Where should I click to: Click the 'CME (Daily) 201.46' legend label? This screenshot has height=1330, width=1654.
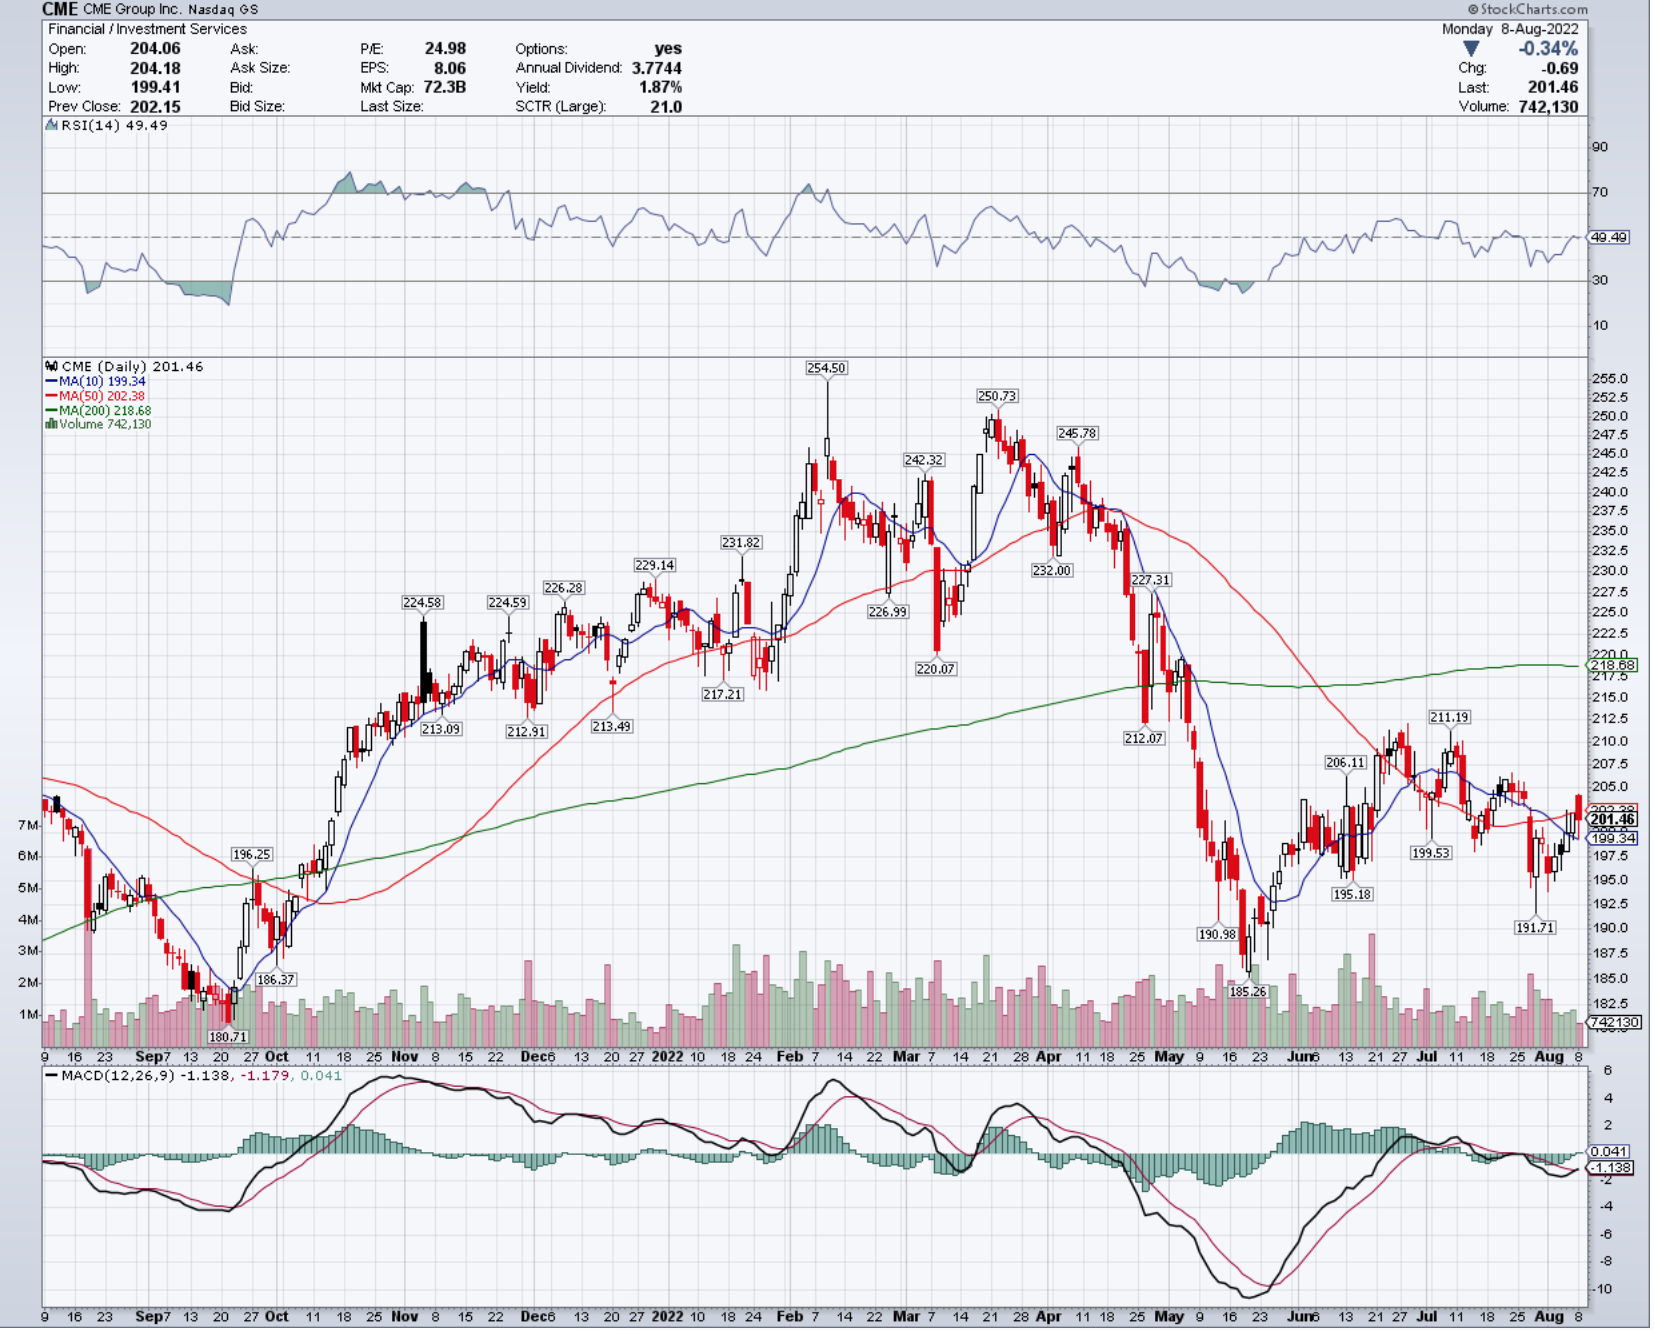(132, 367)
